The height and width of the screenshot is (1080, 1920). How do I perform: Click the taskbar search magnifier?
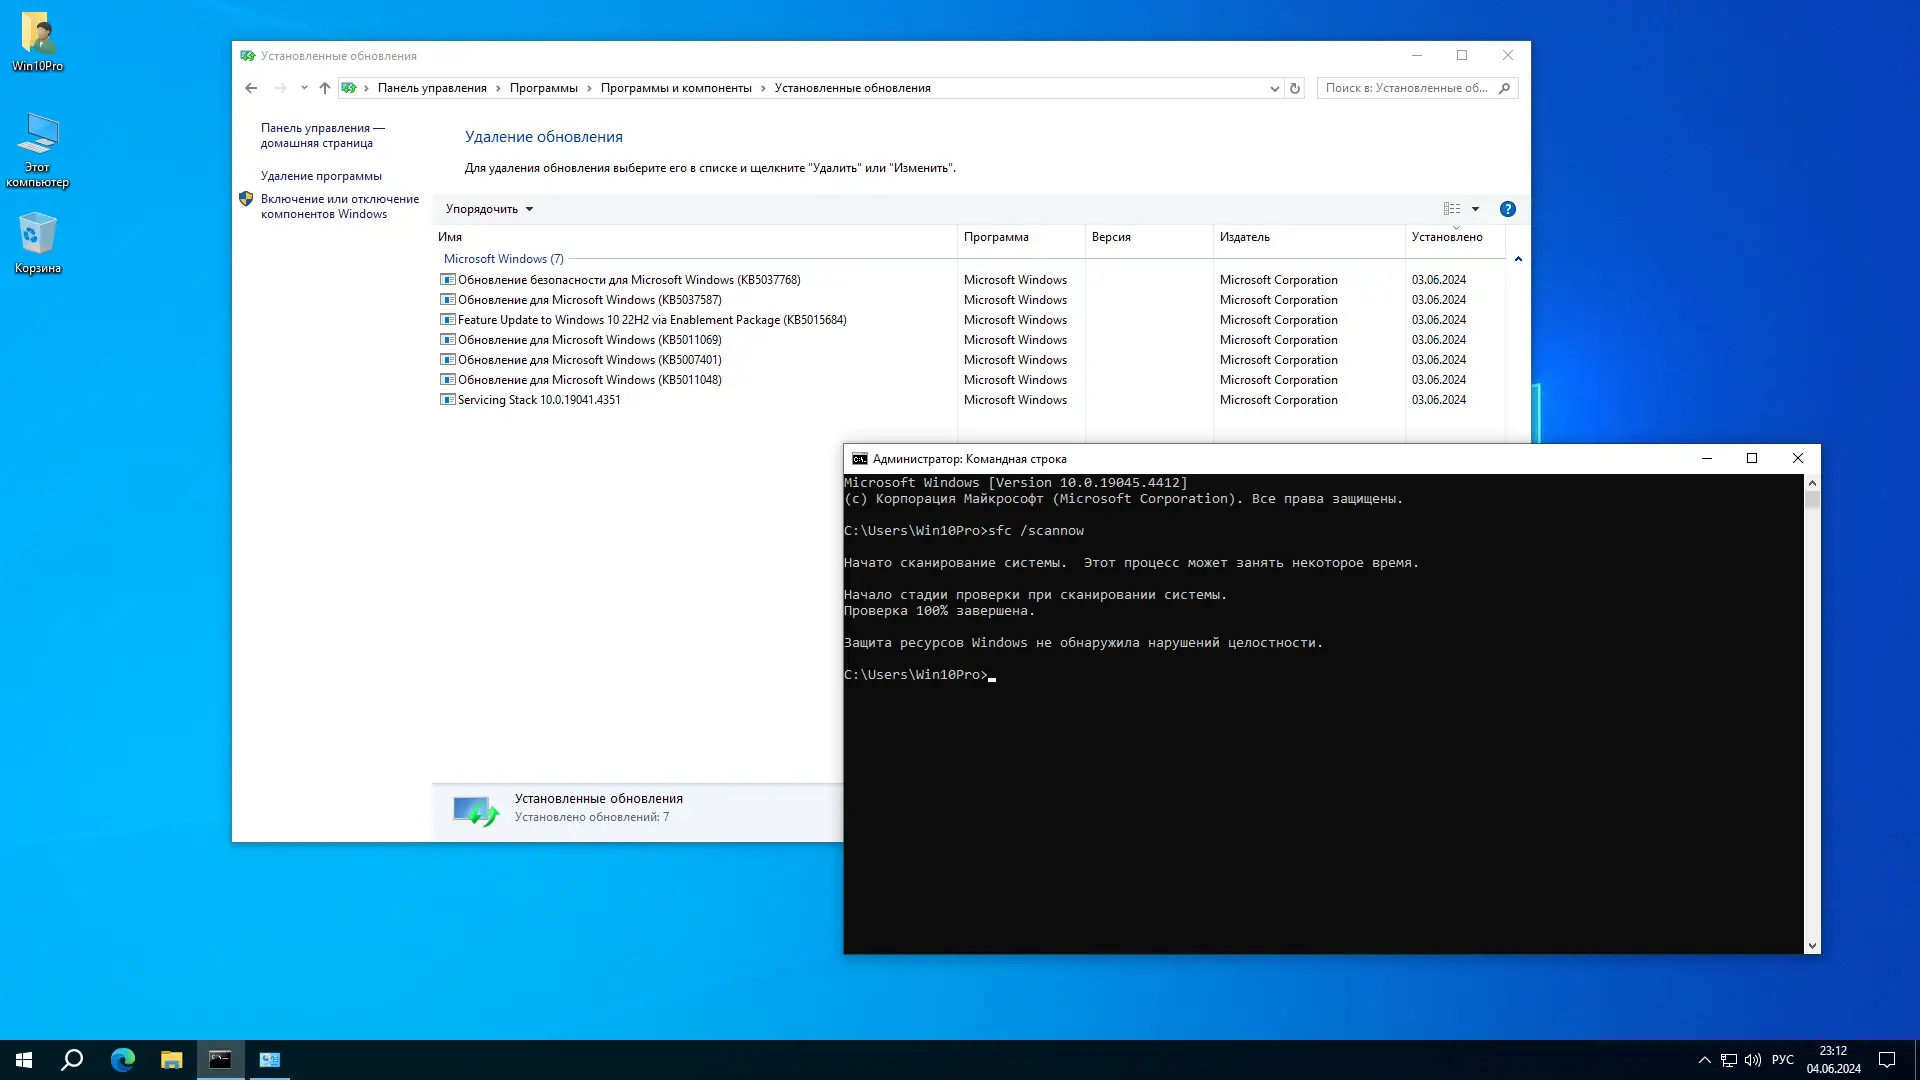point(72,1060)
